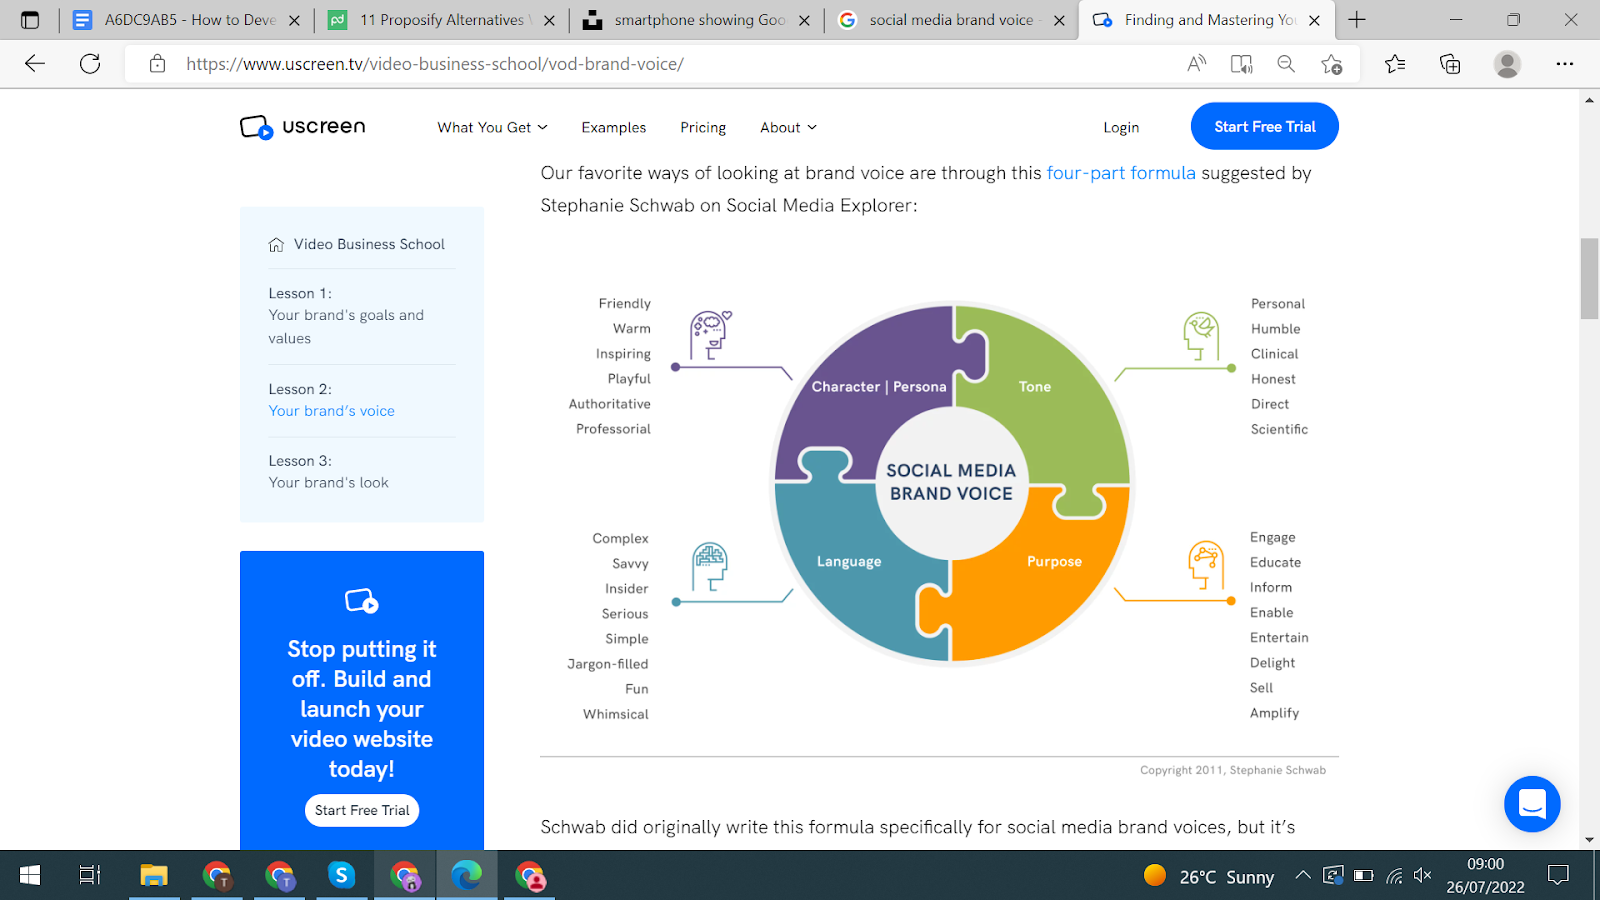Follow the 'four-part formula' link
This screenshot has height=900, width=1600.
pyautogui.click(x=1121, y=173)
